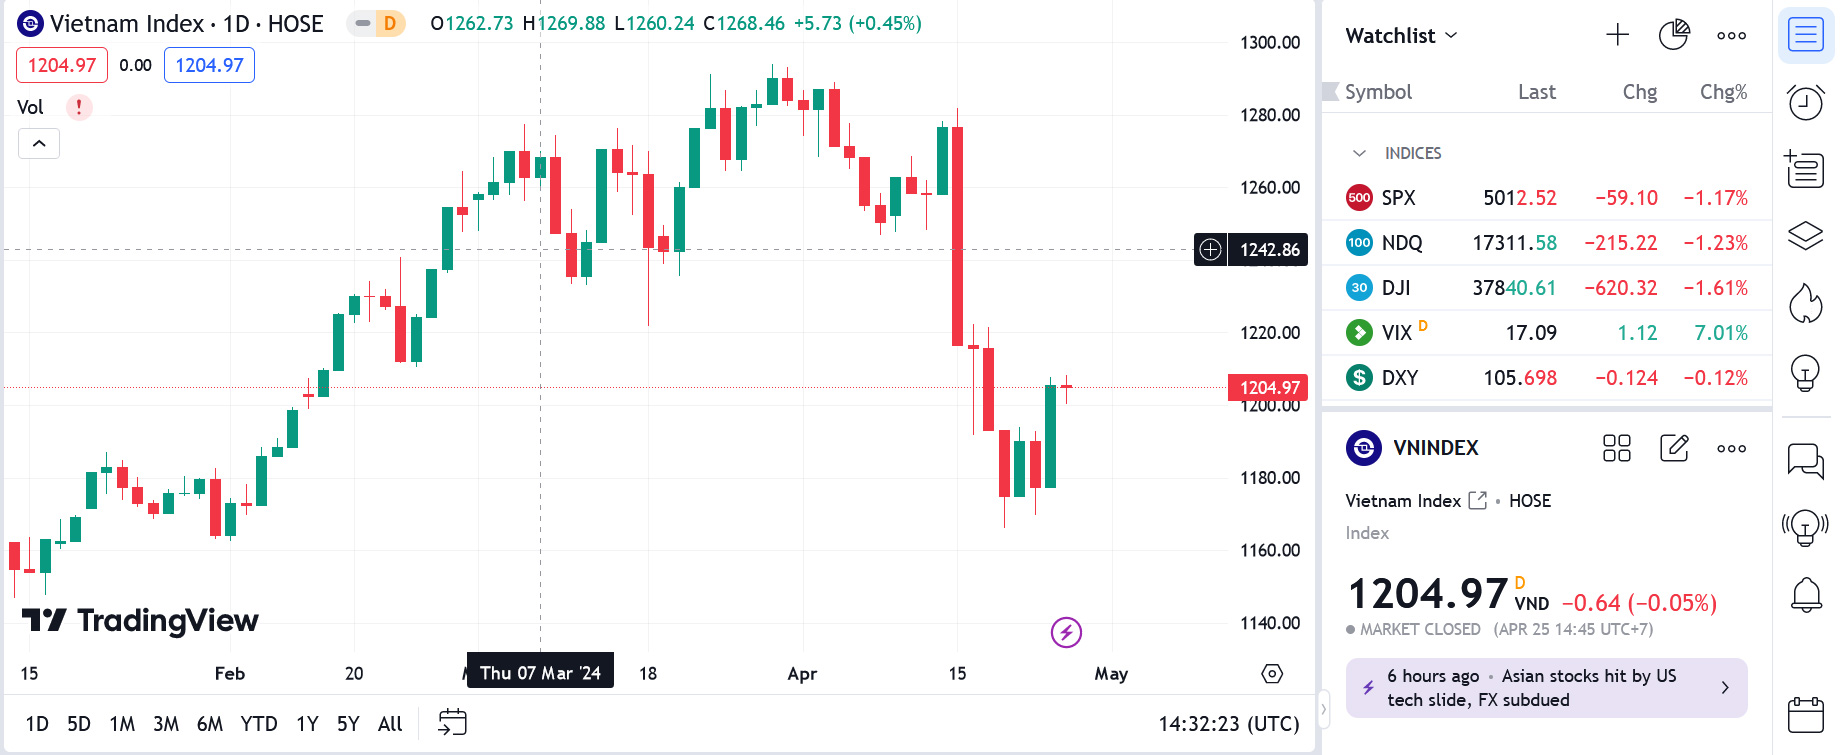Click the publish pencil icon beside VNINDEX
1840x755 pixels.
click(x=1674, y=449)
